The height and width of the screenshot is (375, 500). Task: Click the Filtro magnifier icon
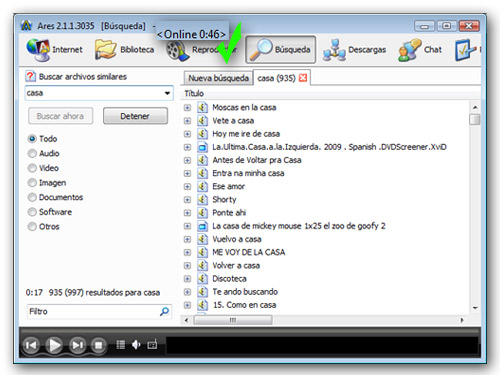[x=164, y=311]
